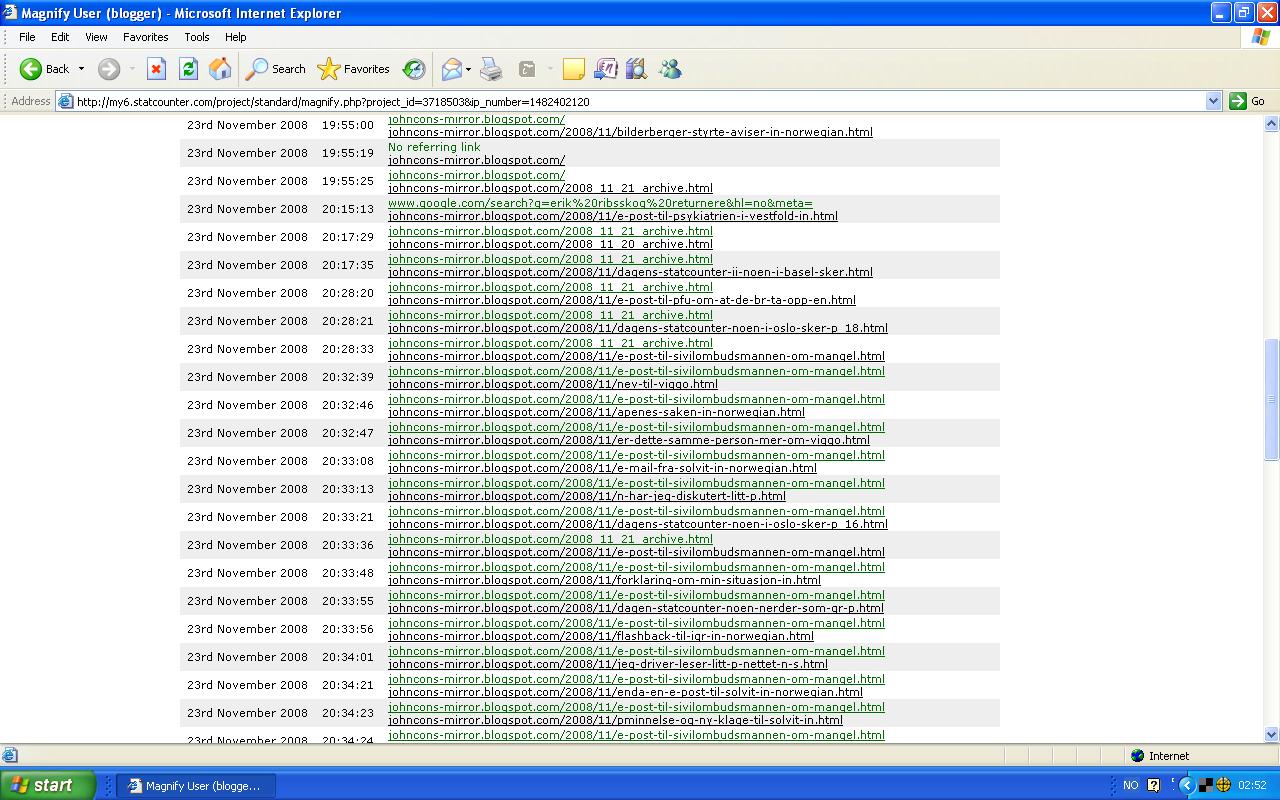Click the 20:15:13 timestamp

pos(348,209)
